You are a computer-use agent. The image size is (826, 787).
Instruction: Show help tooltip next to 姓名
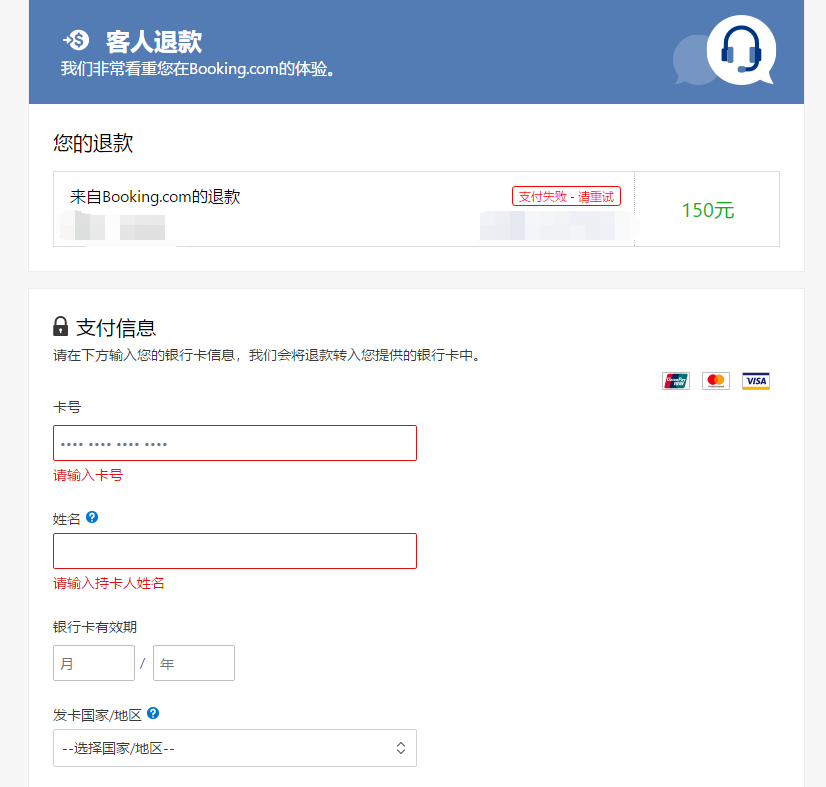(x=92, y=517)
